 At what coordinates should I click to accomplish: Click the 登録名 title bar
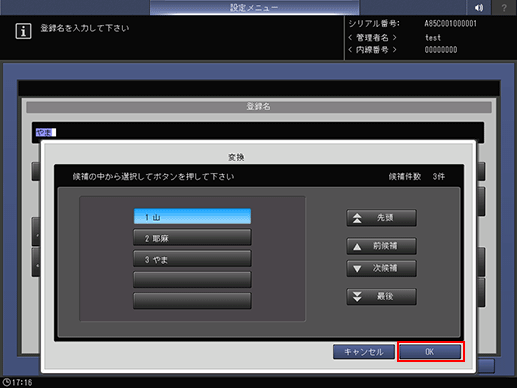(259, 107)
